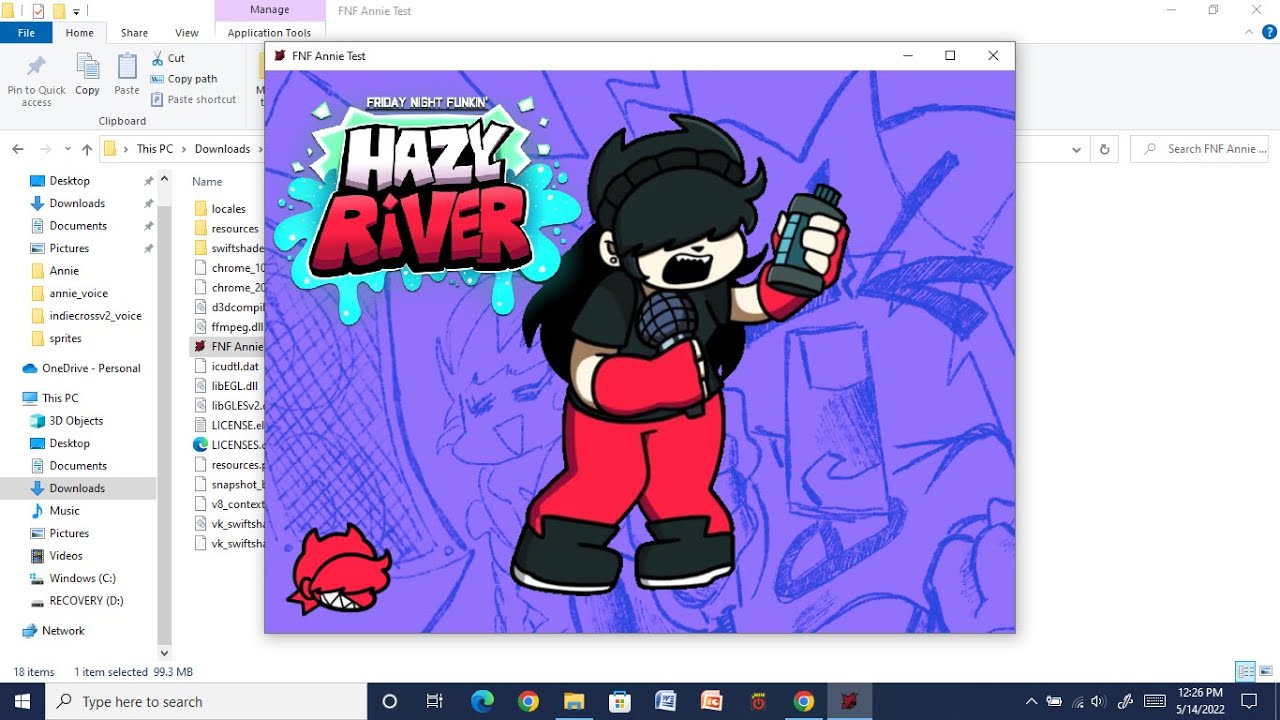
Task: Select 3D Objects under This PC
Action: point(76,421)
